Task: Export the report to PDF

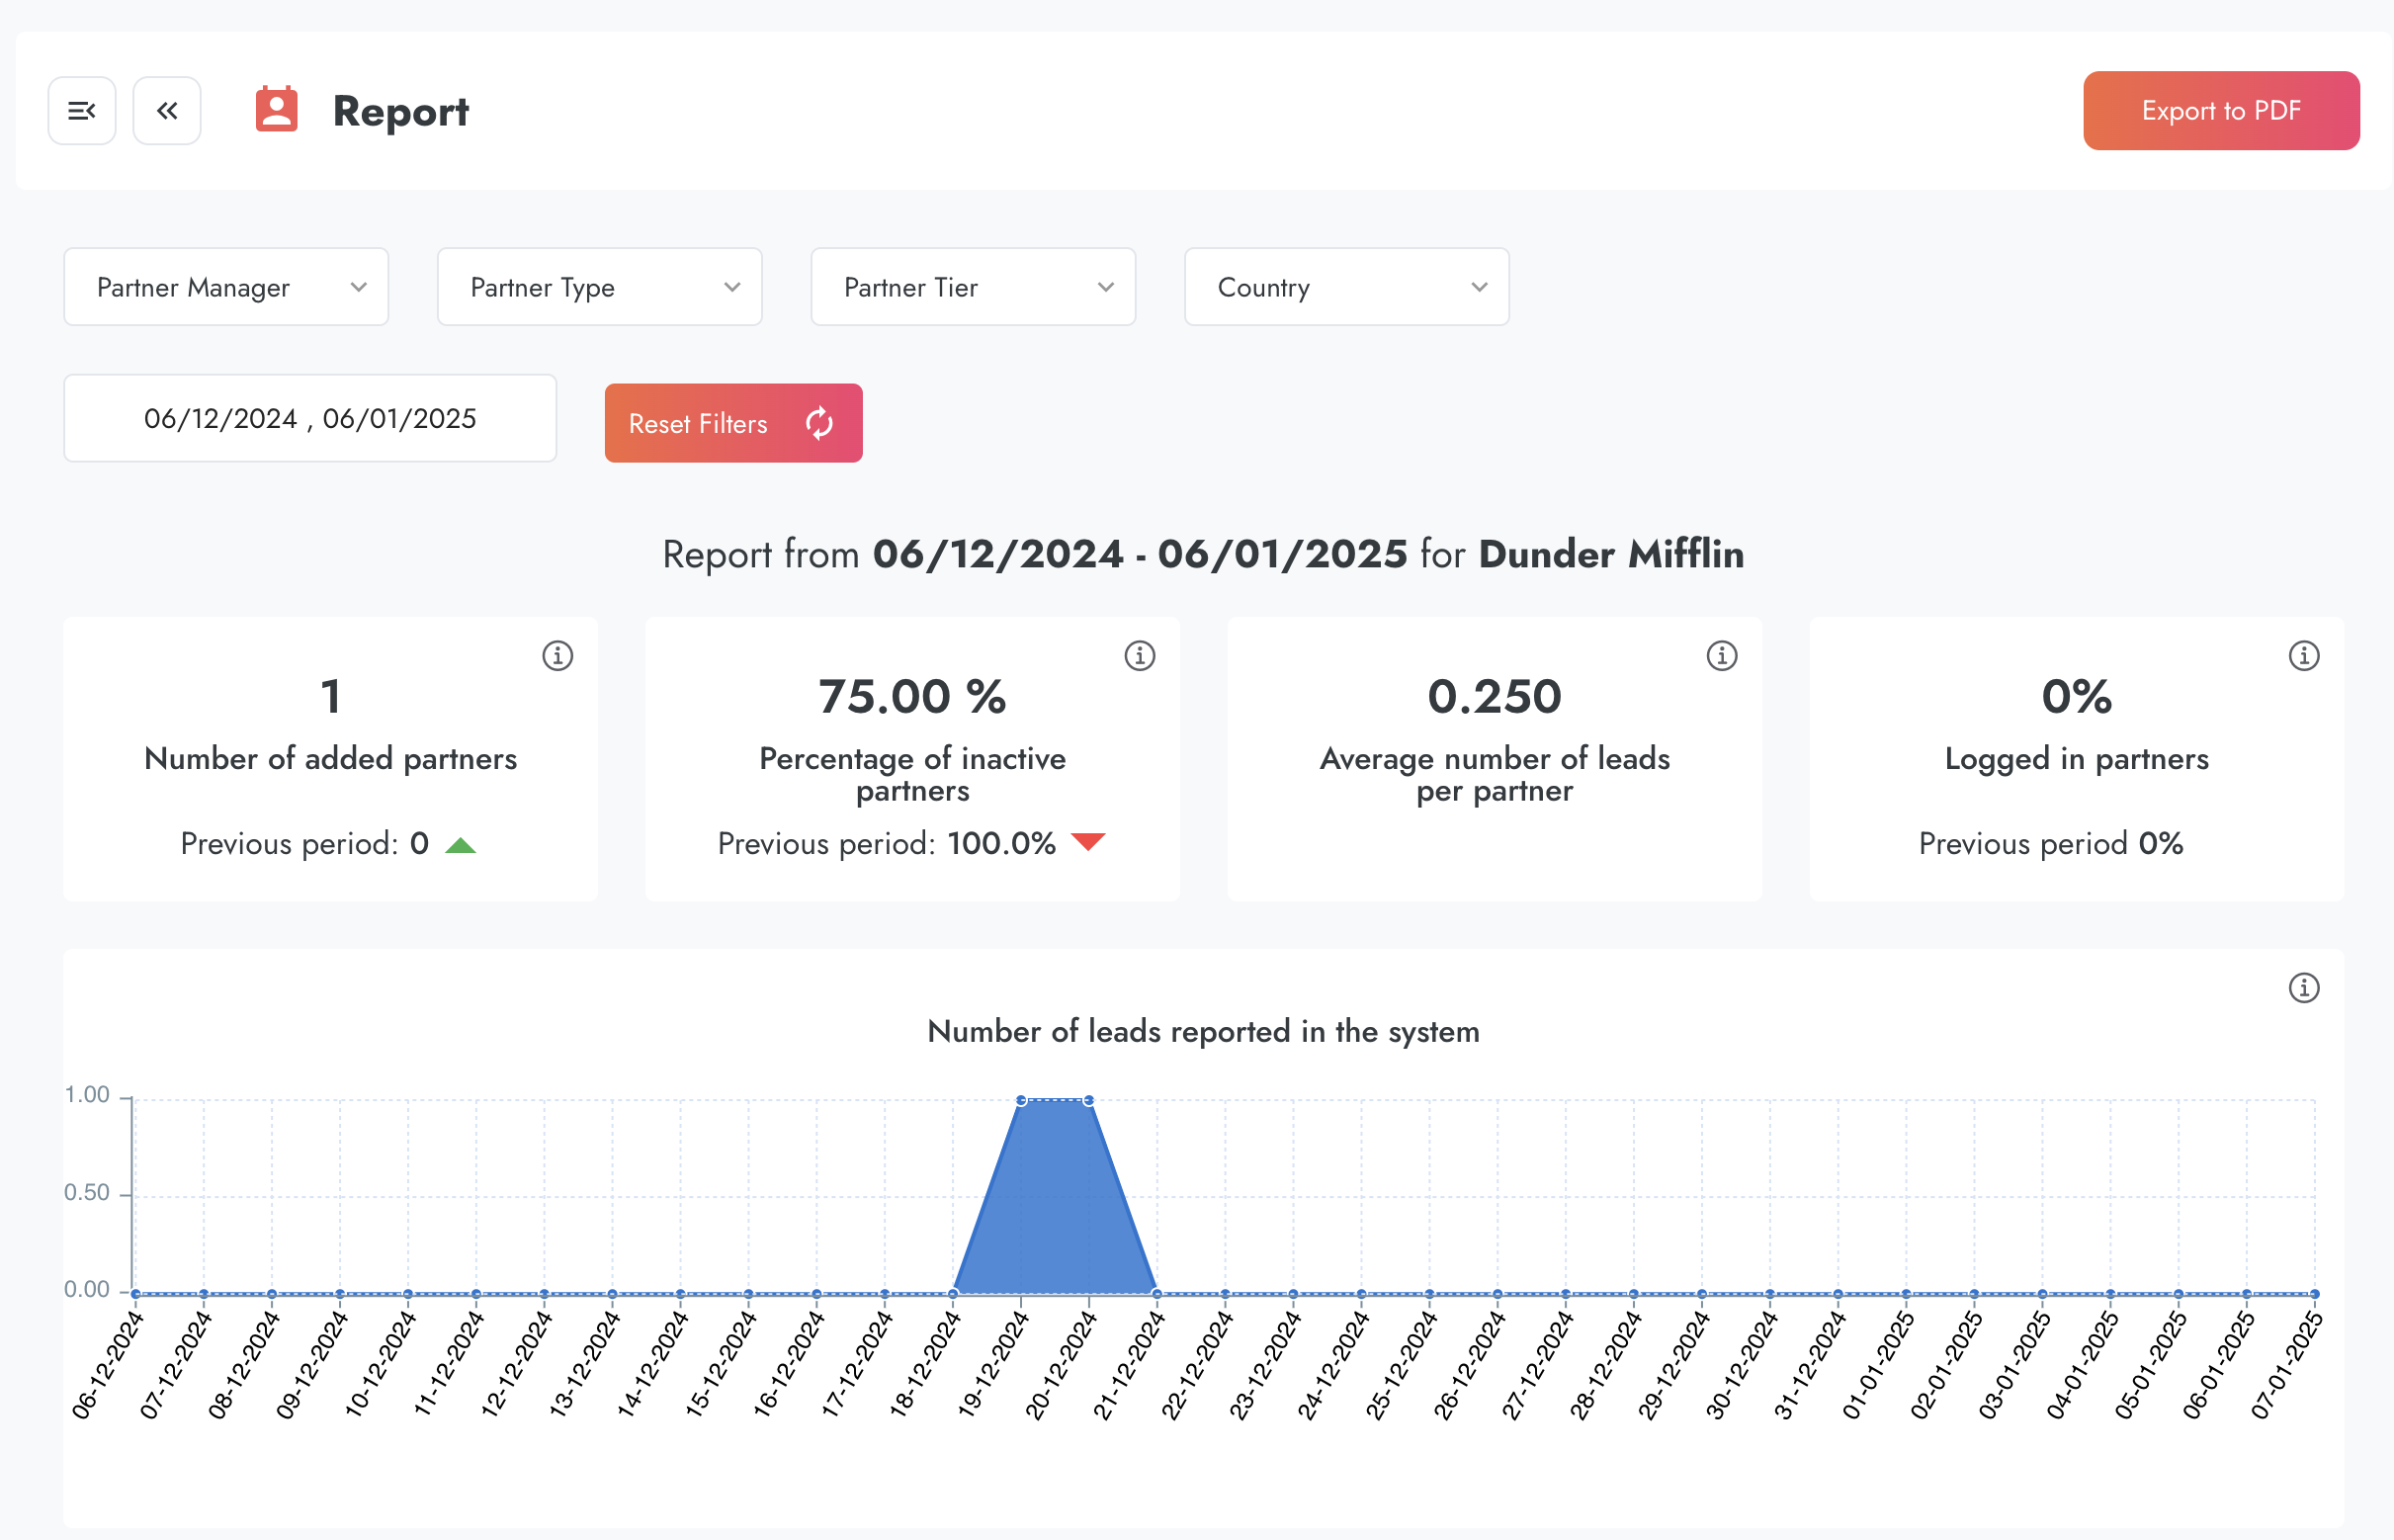Action: pyautogui.click(x=2220, y=111)
